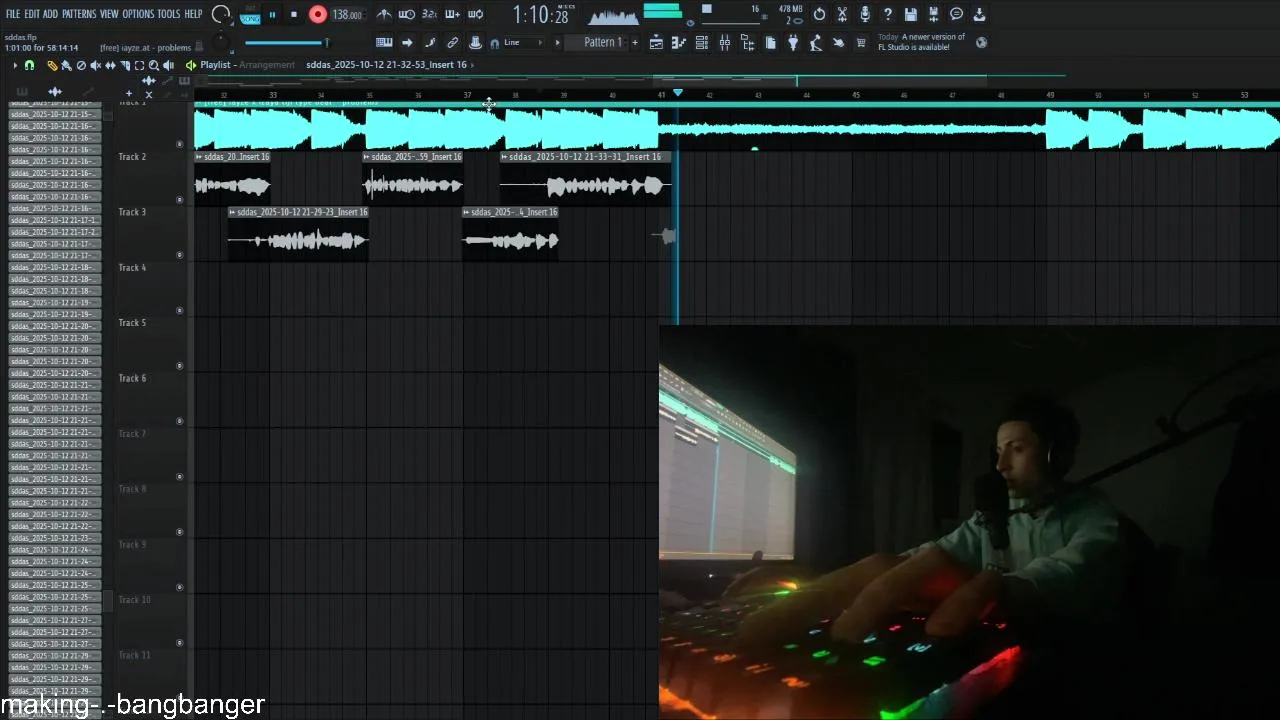This screenshot has width=1280, height=720.
Task: Open the plugin picker plug icon
Action: pos(792,42)
